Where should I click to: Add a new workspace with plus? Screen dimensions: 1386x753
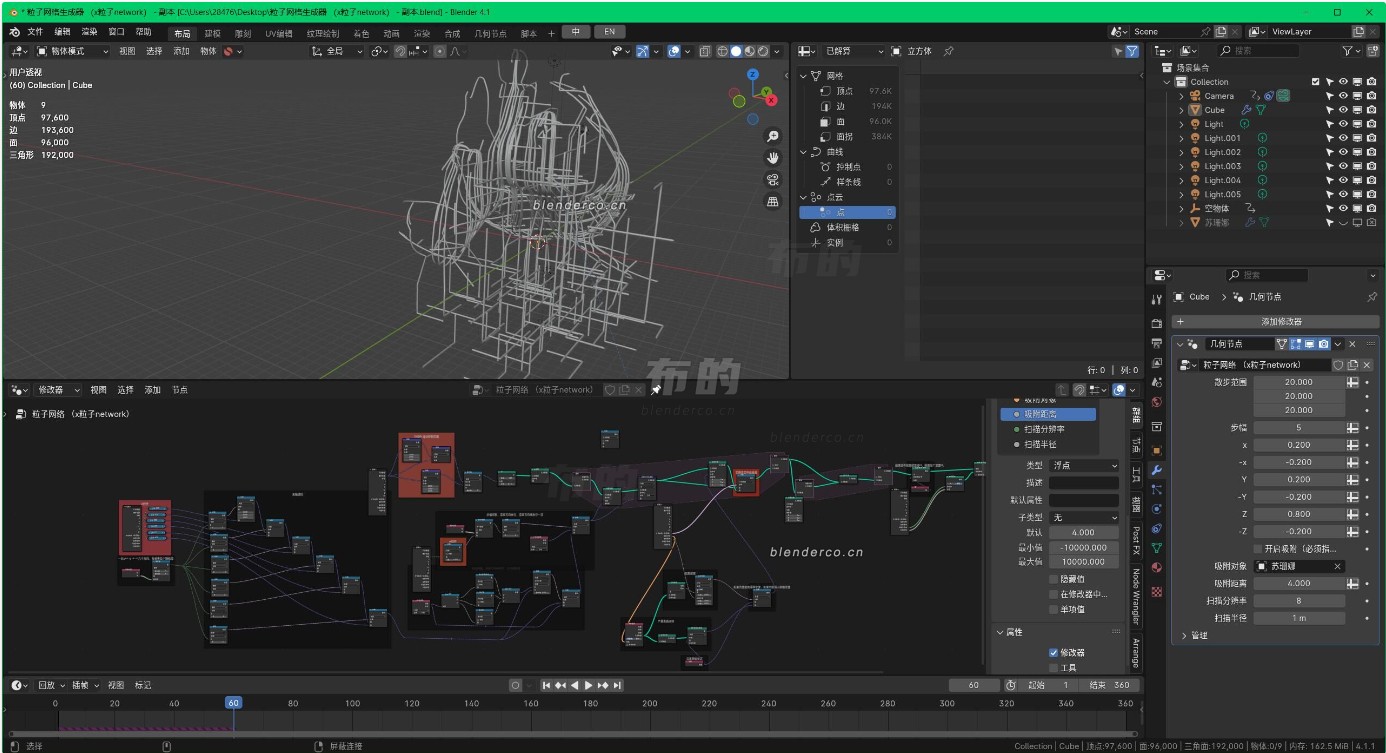click(551, 33)
